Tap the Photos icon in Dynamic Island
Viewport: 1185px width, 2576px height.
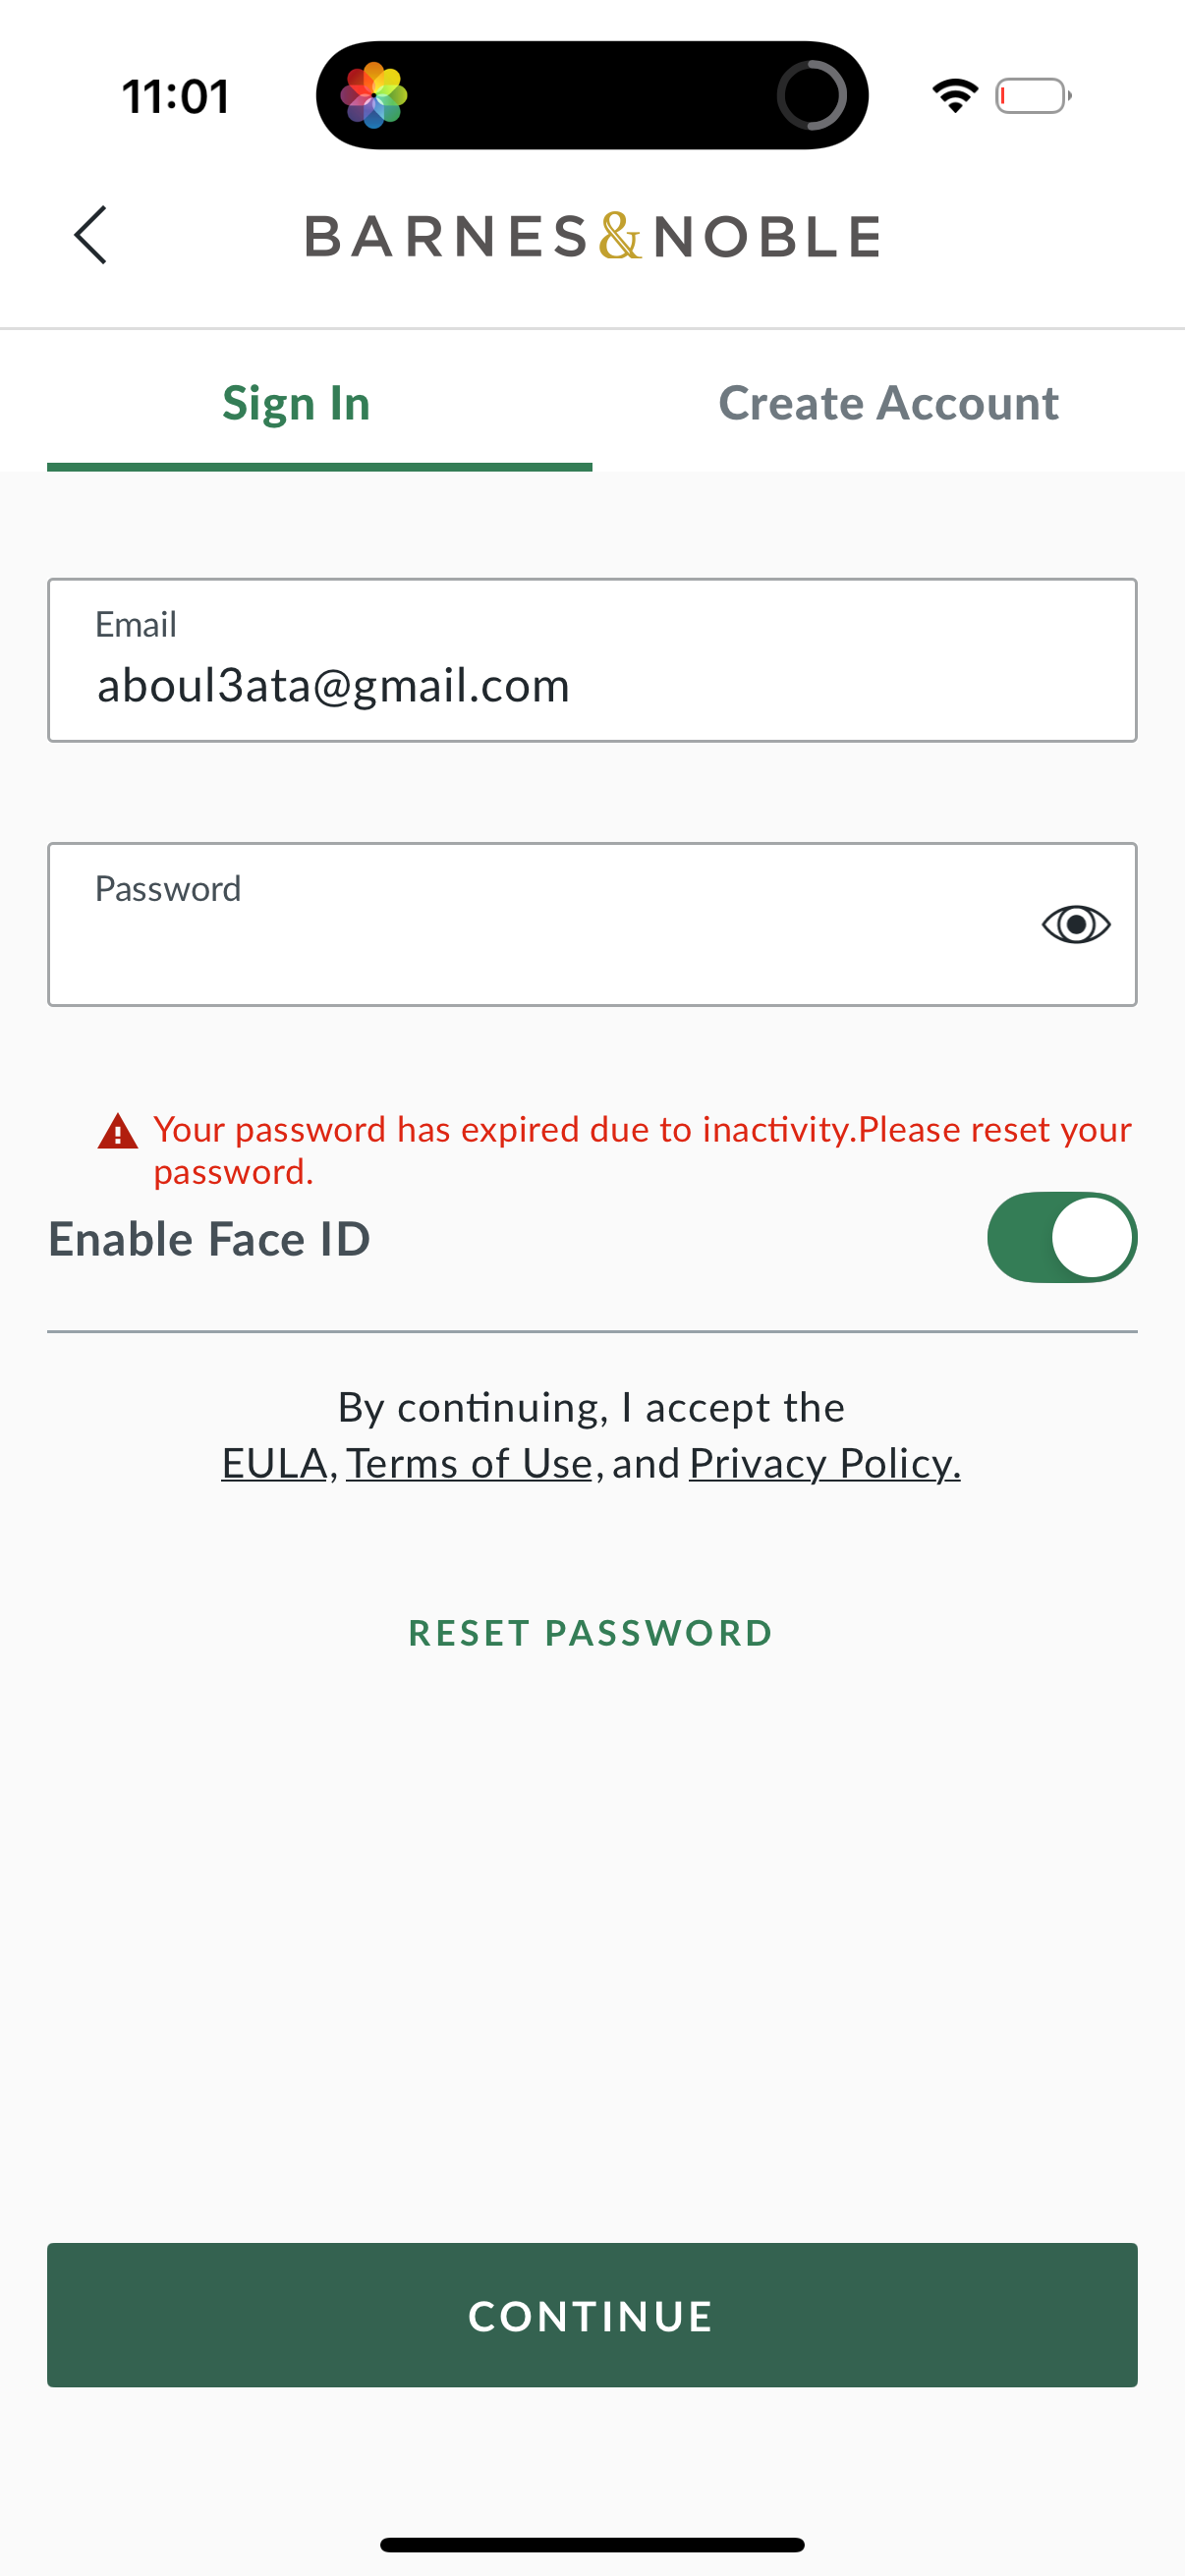pyautogui.click(x=374, y=96)
